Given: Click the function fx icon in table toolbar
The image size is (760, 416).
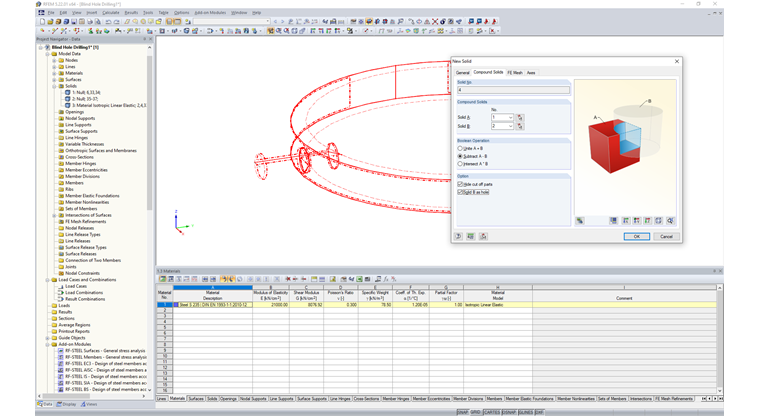Looking at the screenshot, I should [x=386, y=279].
